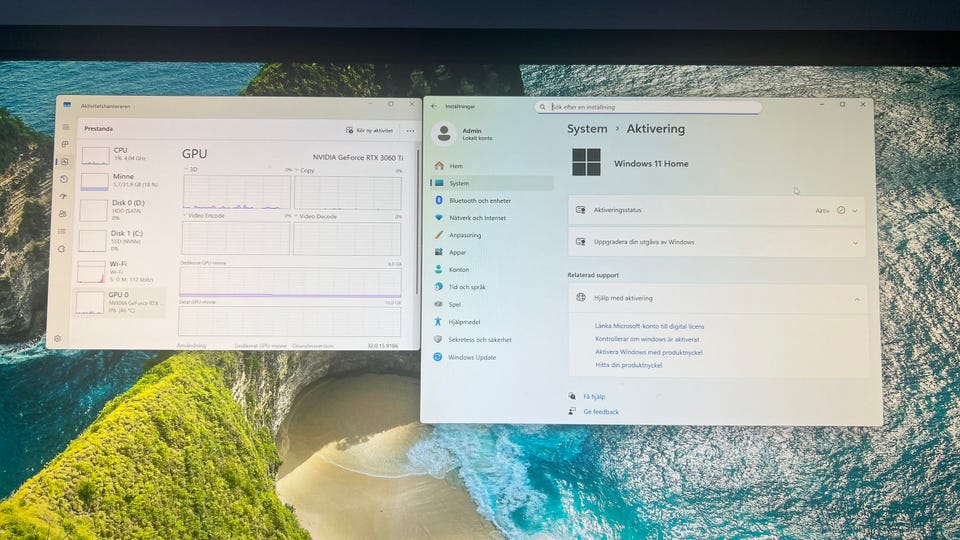960x540 pixels.
Task: Open the 3D engine graph dropdown
Action: (186, 169)
